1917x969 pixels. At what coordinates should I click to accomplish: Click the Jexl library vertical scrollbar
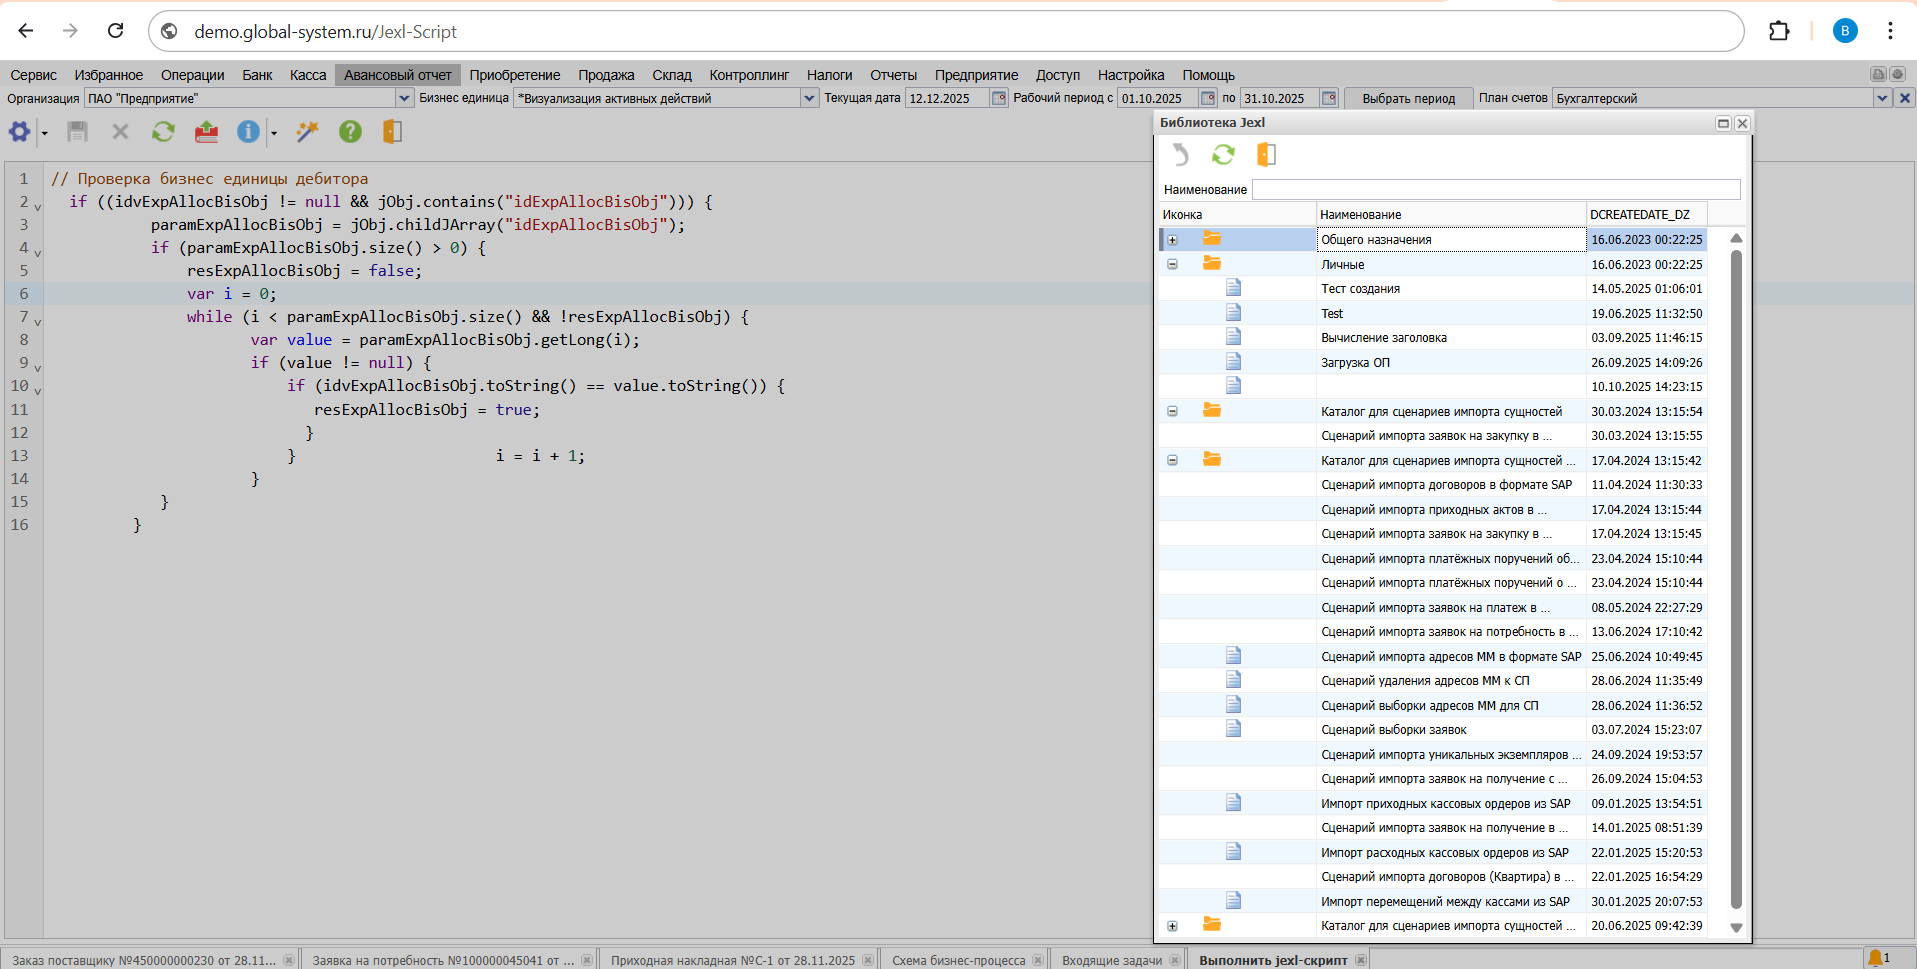coord(1736,580)
